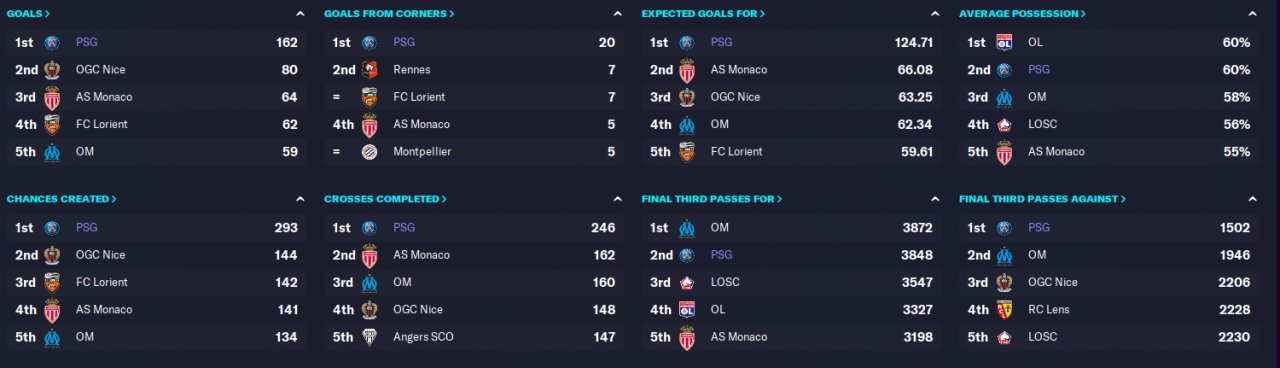Open the Chances Created heading link

coord(62,199)
